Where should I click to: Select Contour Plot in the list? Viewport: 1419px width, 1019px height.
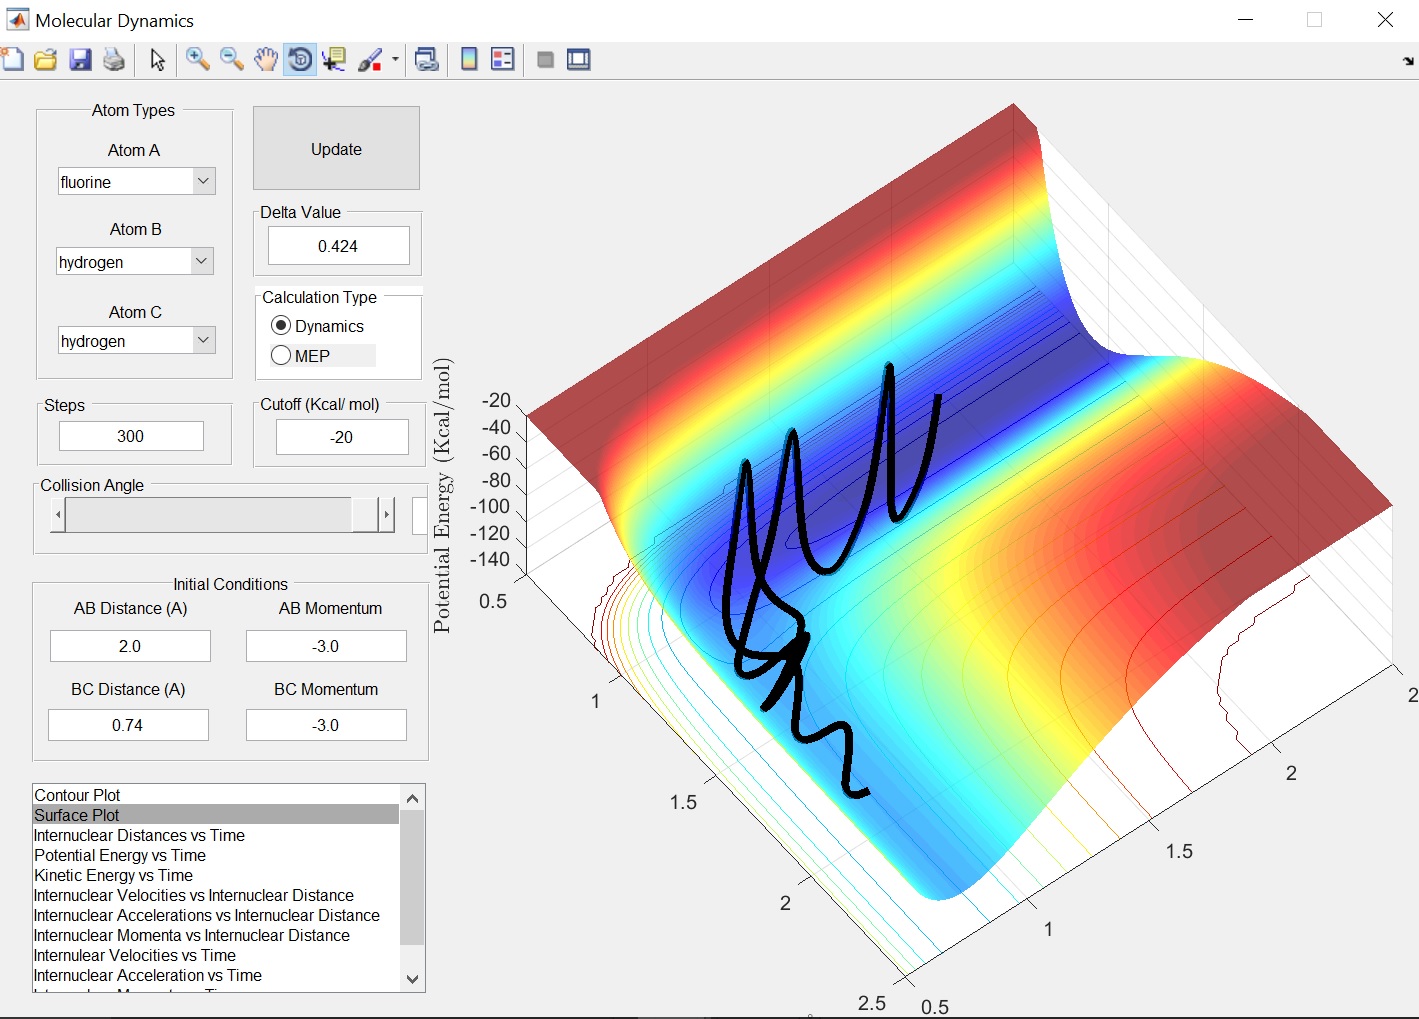(x=78, y=795)
